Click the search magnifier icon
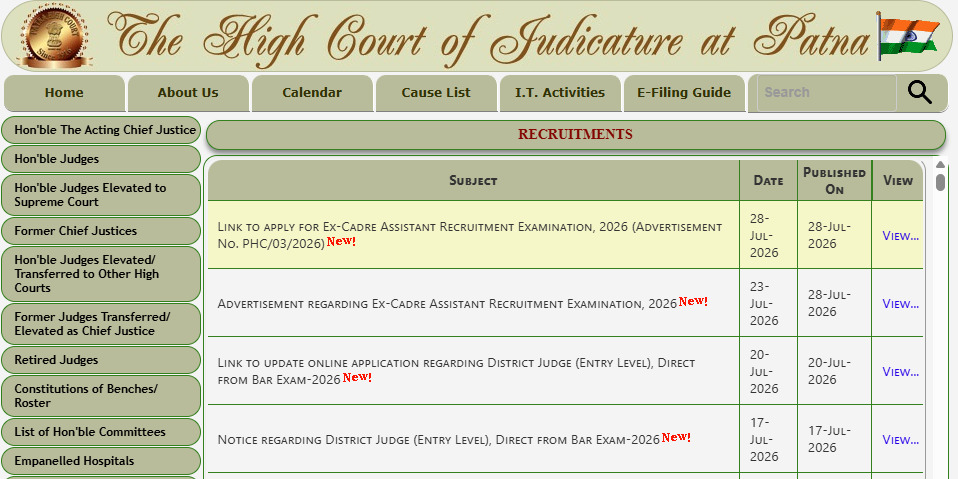This screenshot has width=958, height=479. pos(919,93)
